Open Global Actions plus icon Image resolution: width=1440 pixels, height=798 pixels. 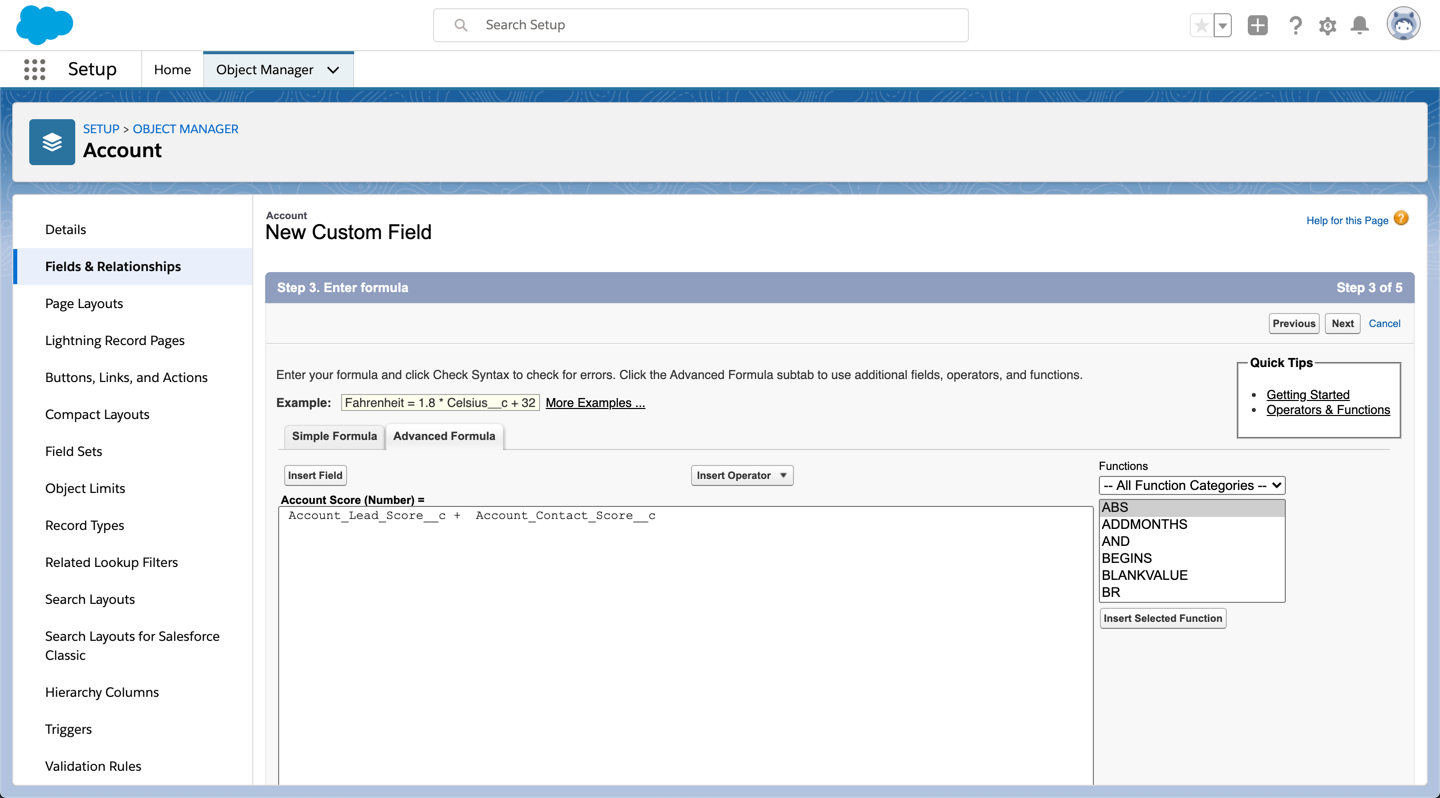[x=1257, y=26]
